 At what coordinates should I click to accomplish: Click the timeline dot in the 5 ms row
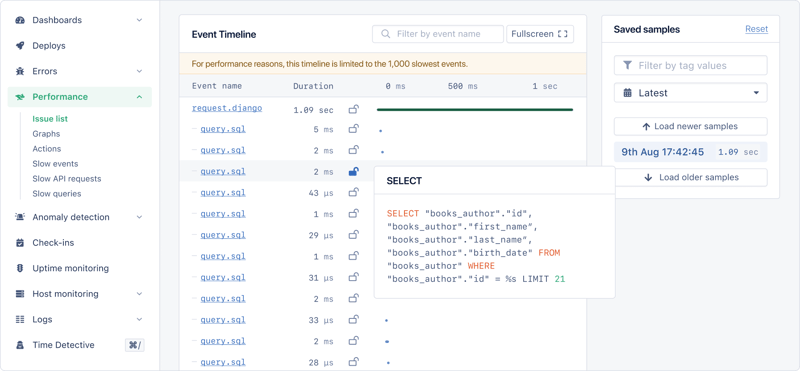coord(381,131)
